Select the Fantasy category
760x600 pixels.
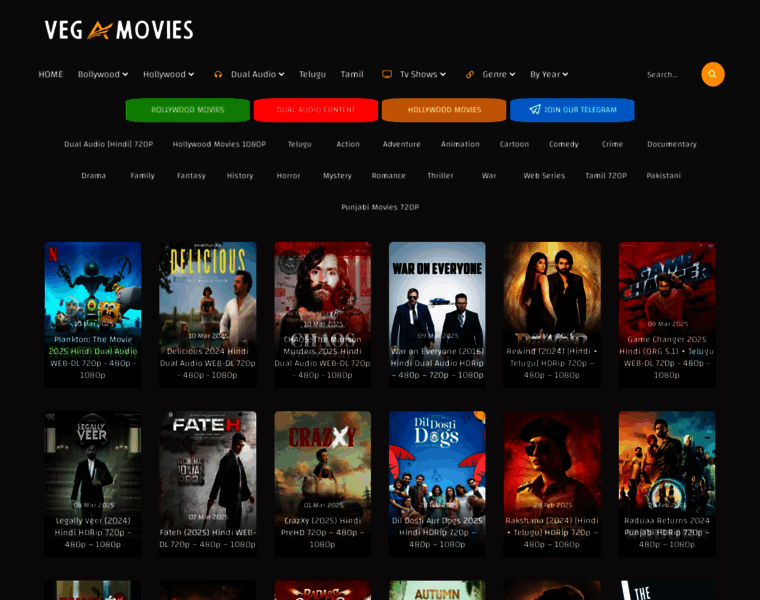[x=191, y=175]
